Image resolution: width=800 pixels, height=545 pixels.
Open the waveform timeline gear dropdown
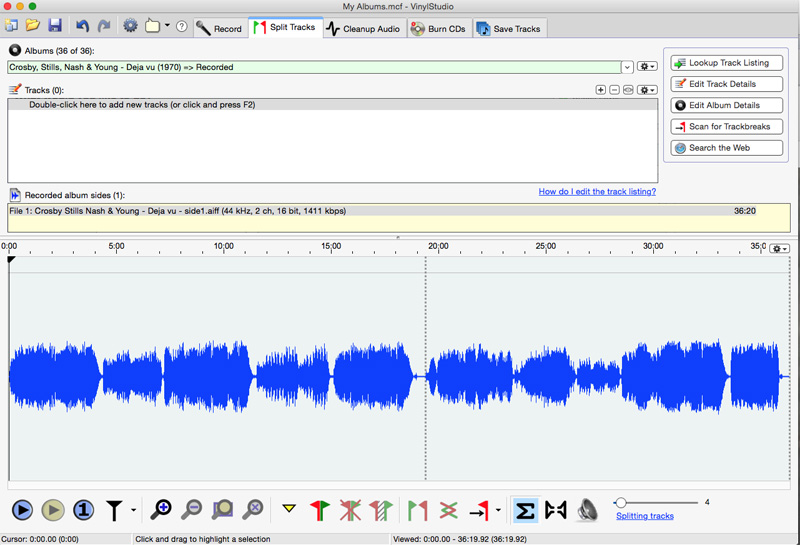(x=778, y=248)
